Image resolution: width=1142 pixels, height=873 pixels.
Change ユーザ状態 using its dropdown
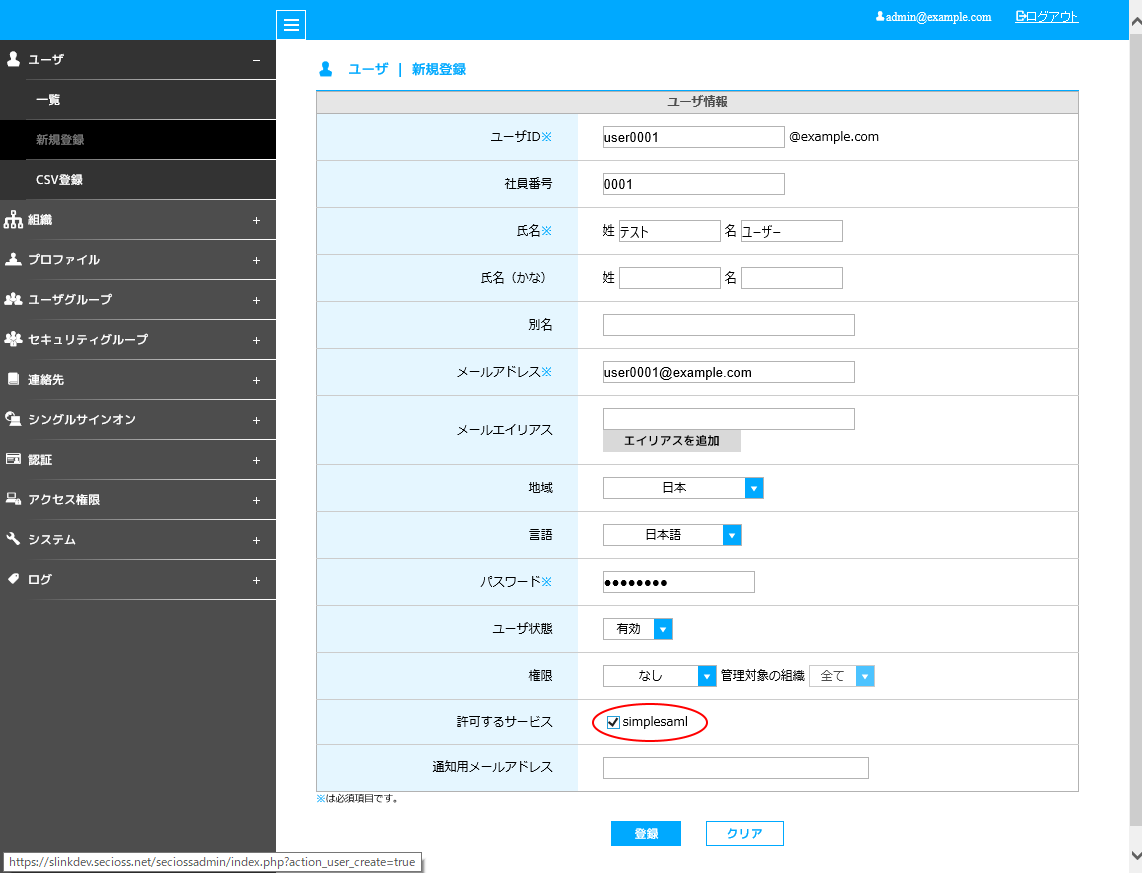coord(662,628)
